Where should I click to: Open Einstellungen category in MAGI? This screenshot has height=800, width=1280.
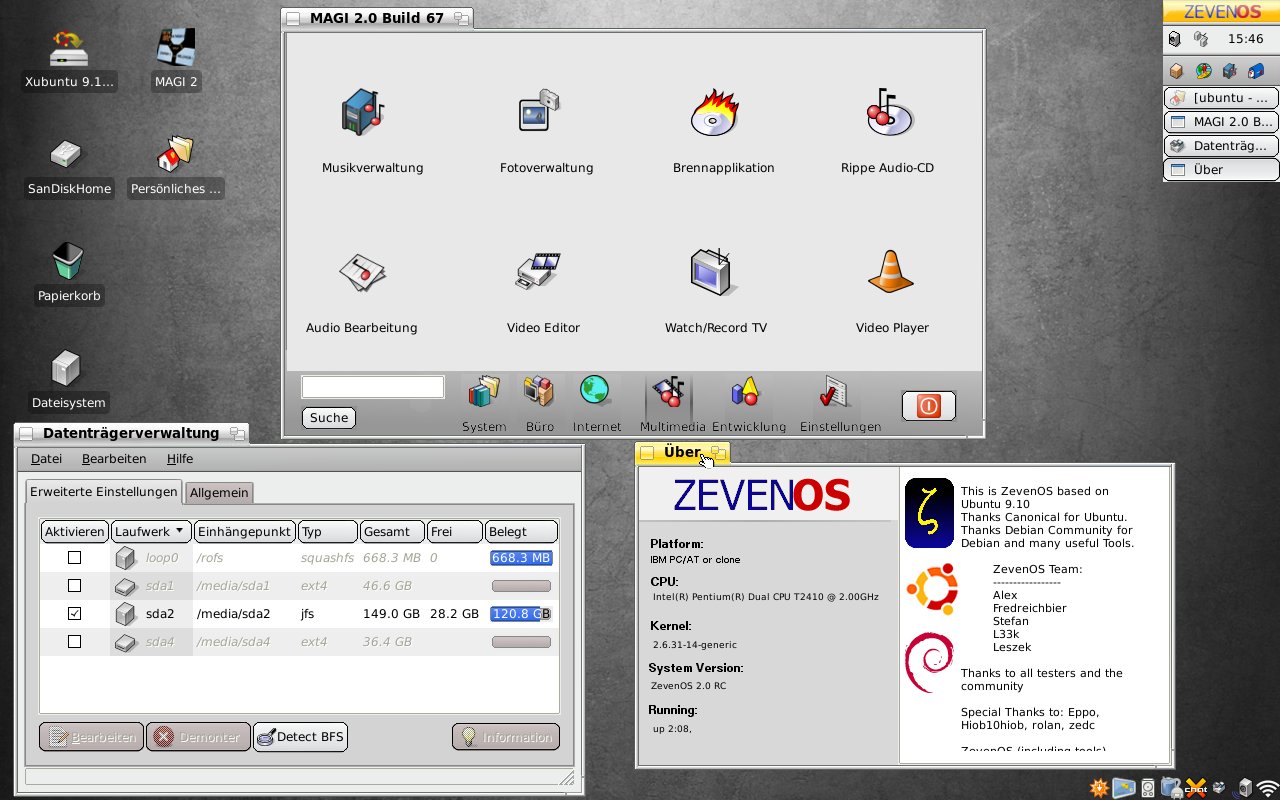(840, 403)
